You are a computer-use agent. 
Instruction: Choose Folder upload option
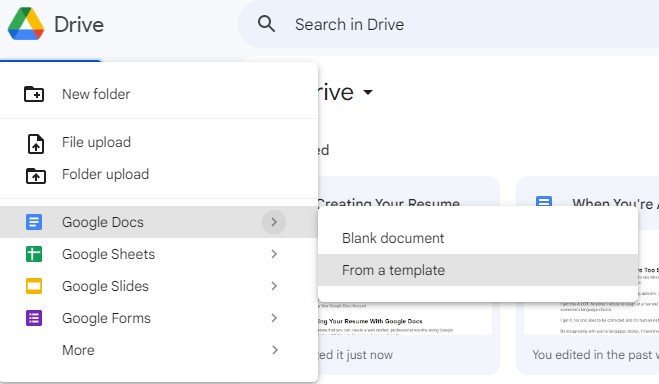[159, 174]
